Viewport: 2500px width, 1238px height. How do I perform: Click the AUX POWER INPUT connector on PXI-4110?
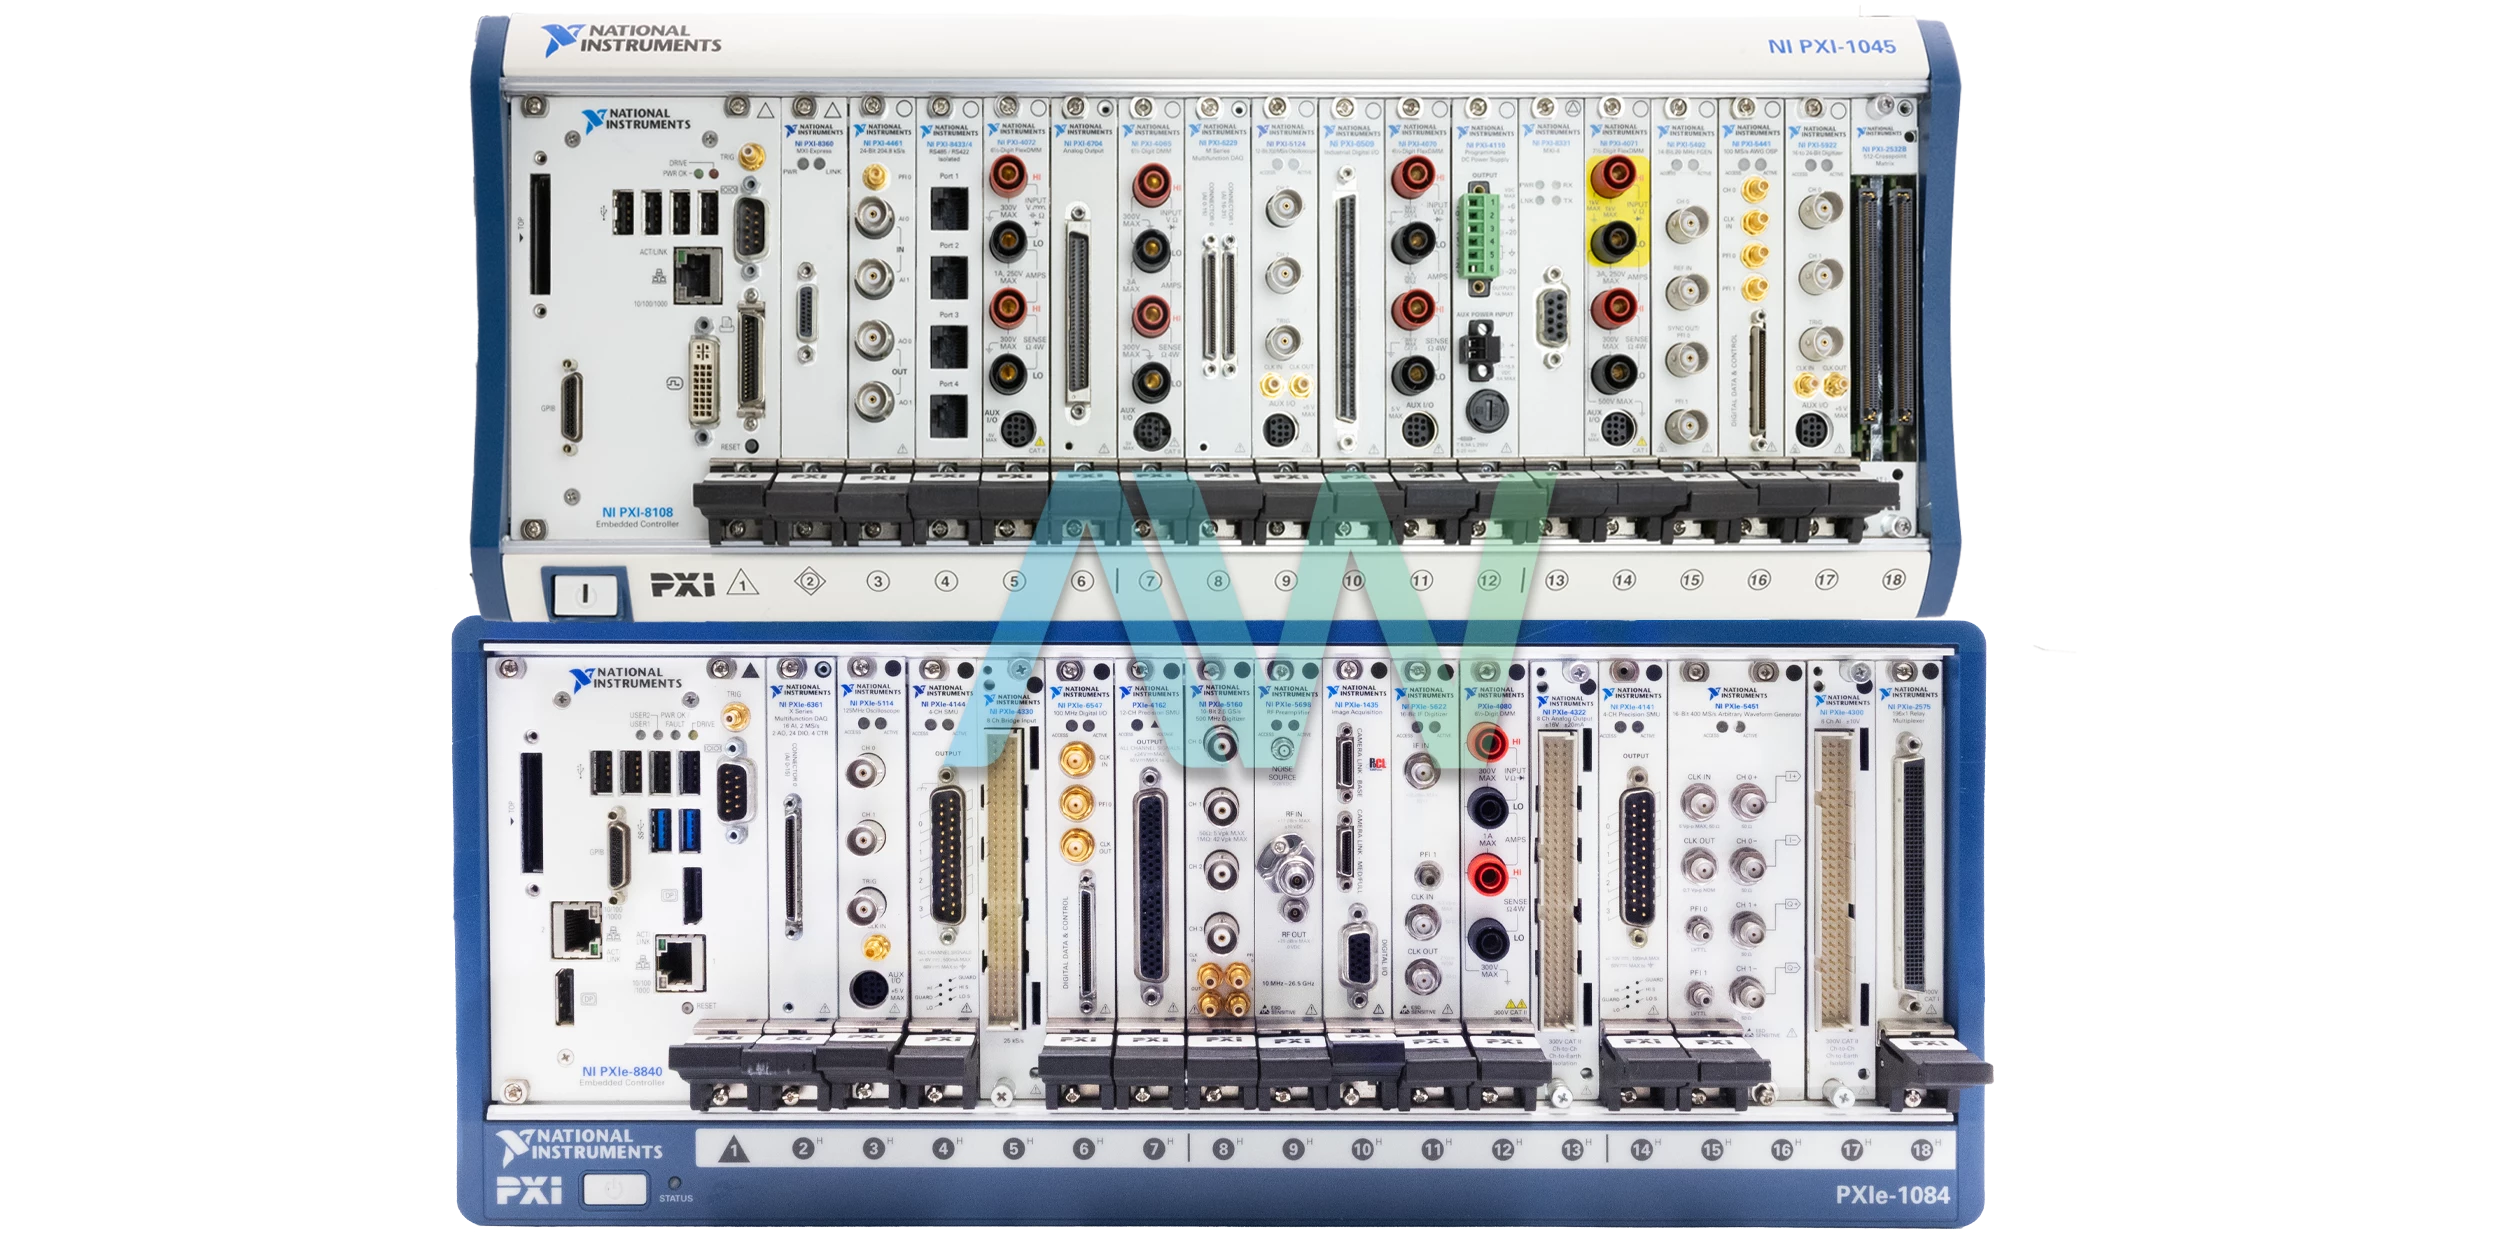(1478, 350)
